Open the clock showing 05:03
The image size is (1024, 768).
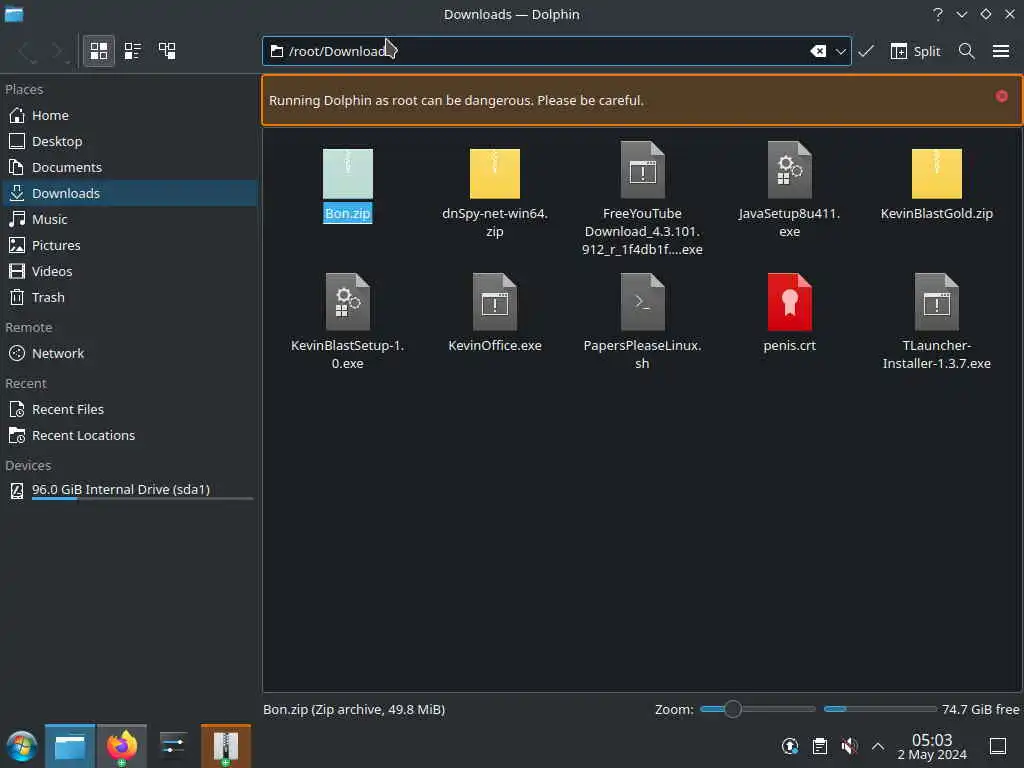point(932,746)
